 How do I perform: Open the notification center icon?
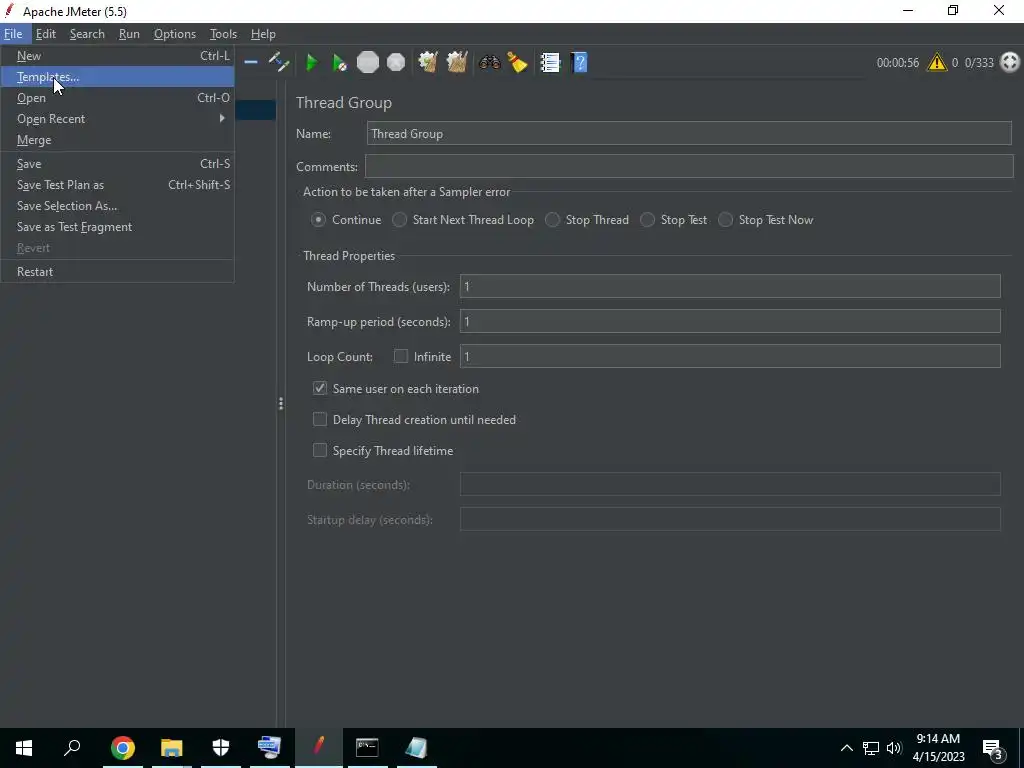tap(993, 748)
